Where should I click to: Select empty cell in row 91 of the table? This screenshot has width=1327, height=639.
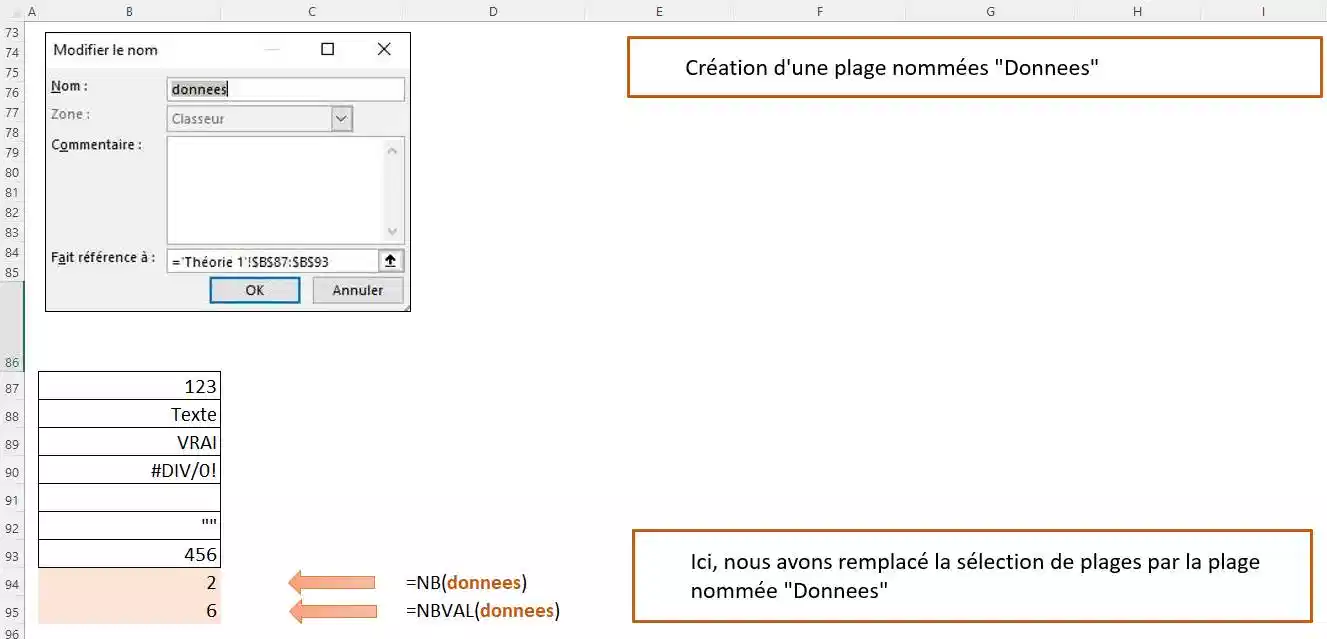click(129, 498)
